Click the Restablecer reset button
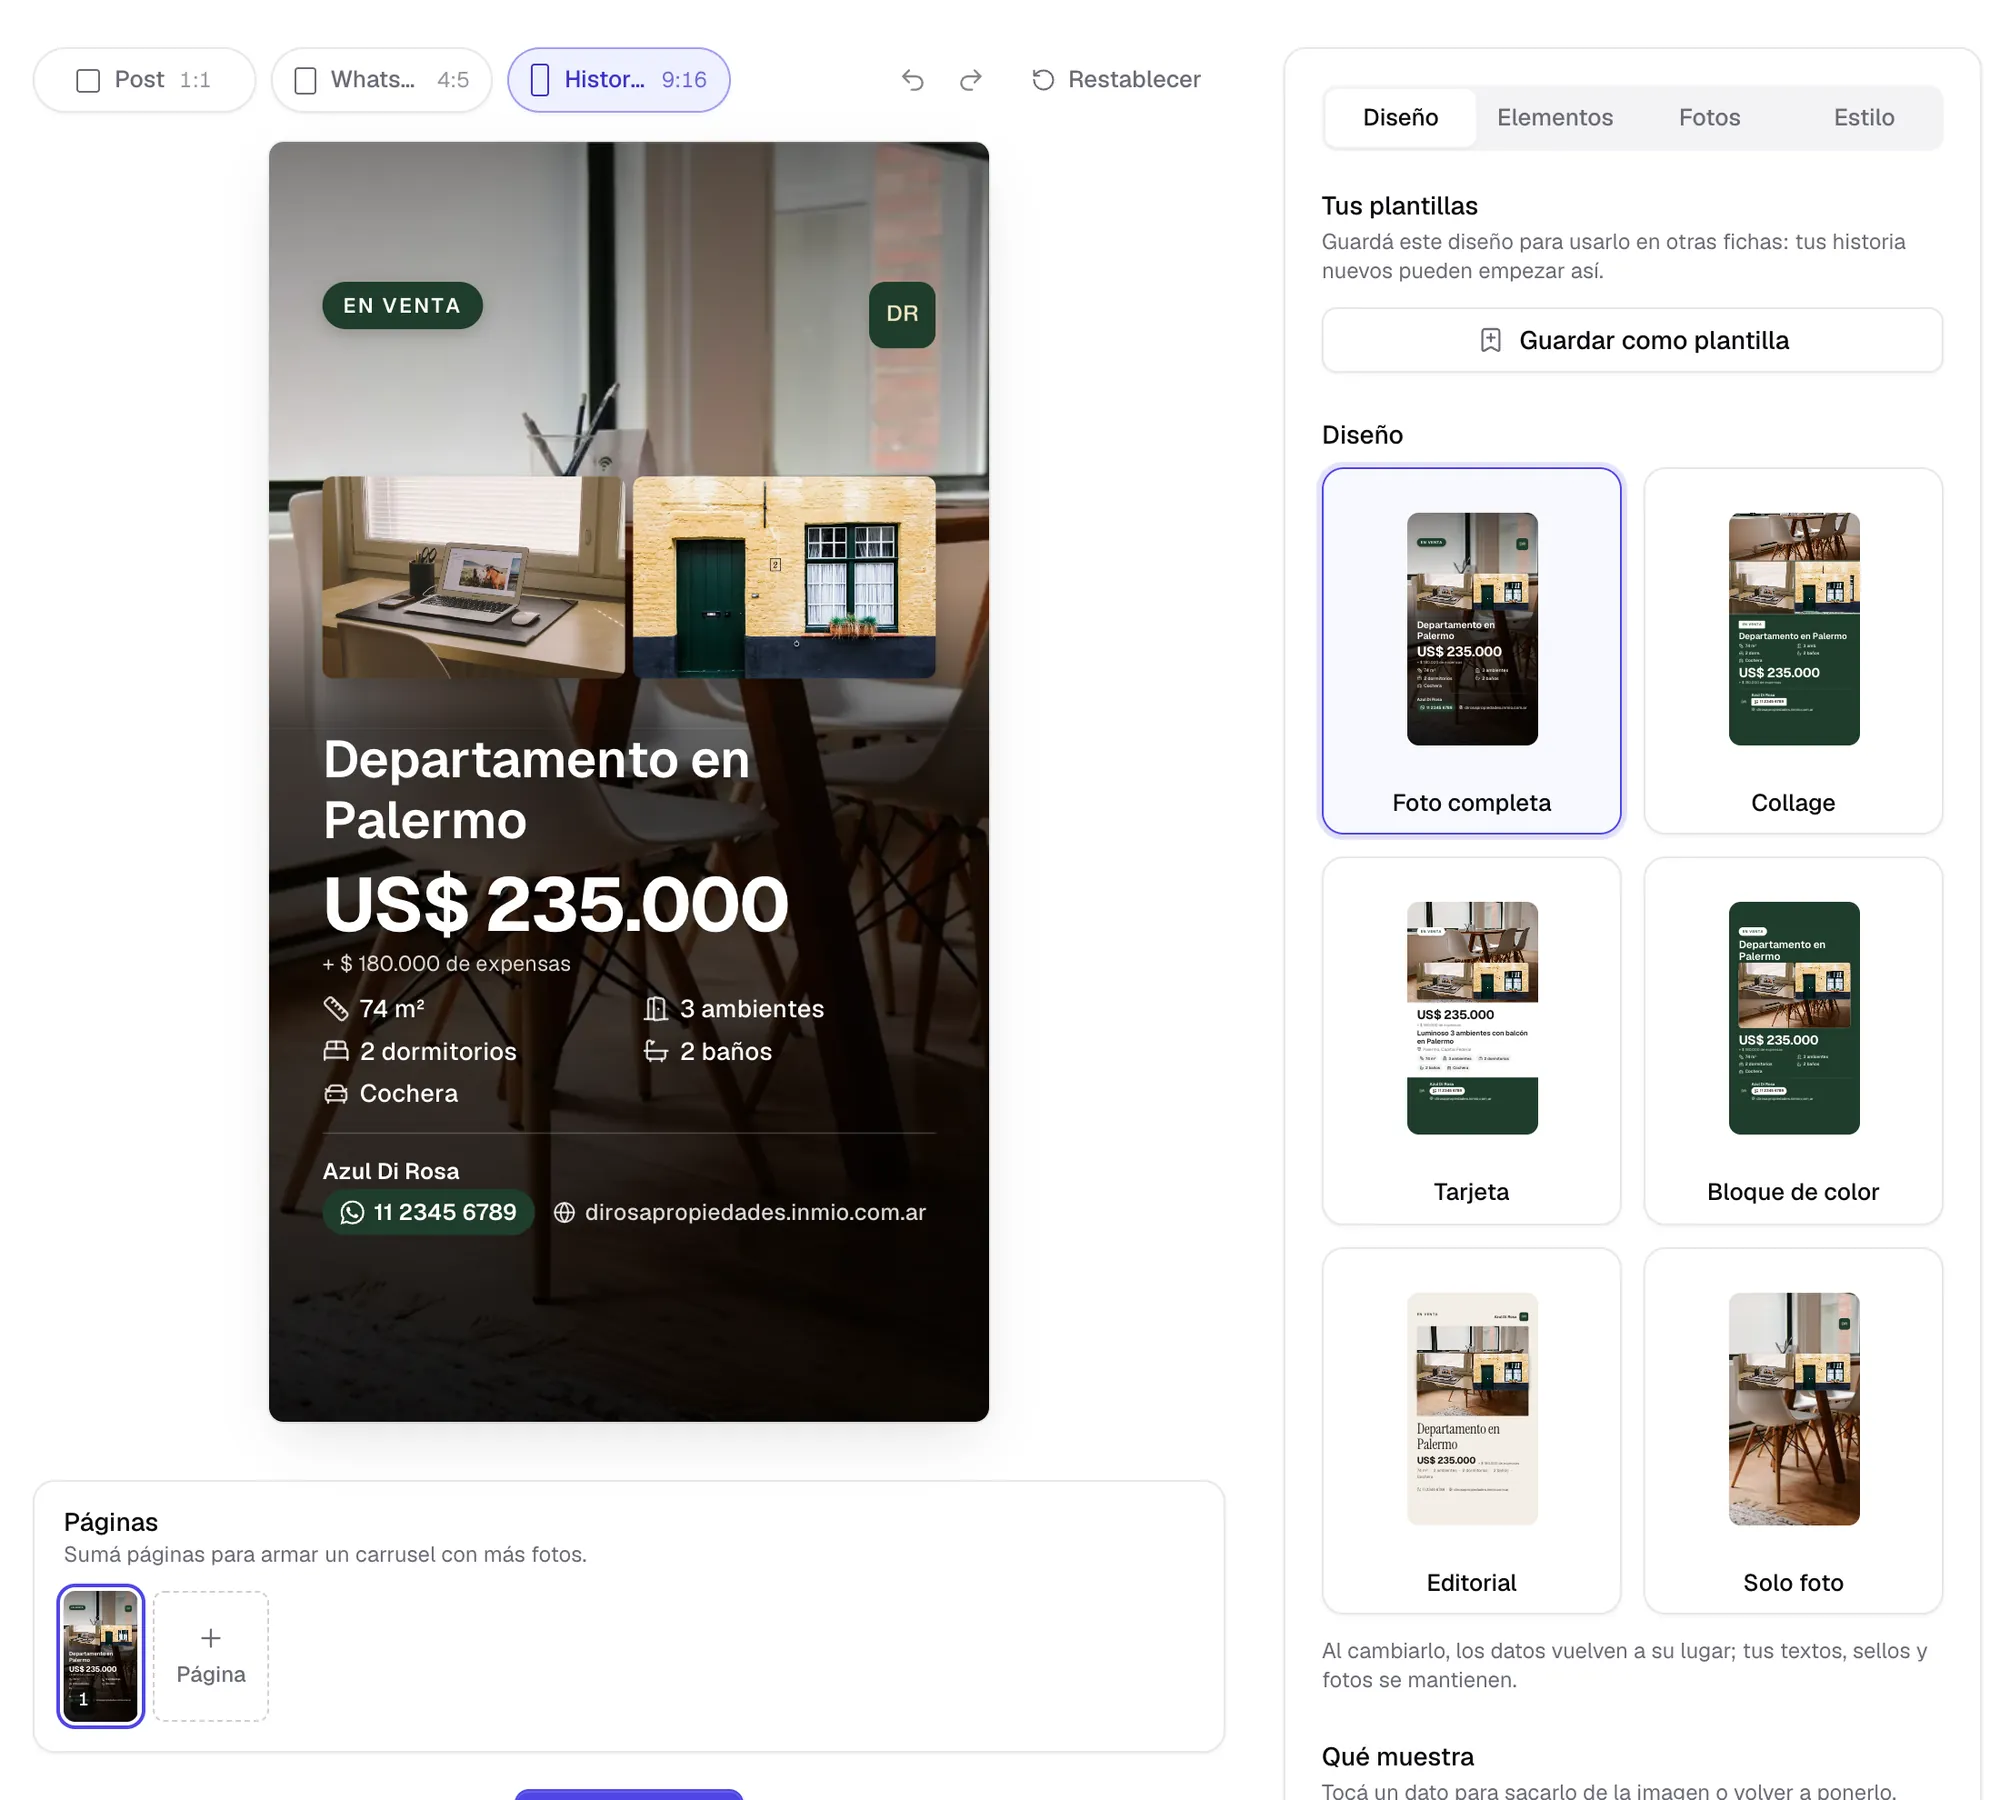The width and height of the screenshot is (2000, 1800). tap(1116, 80)
